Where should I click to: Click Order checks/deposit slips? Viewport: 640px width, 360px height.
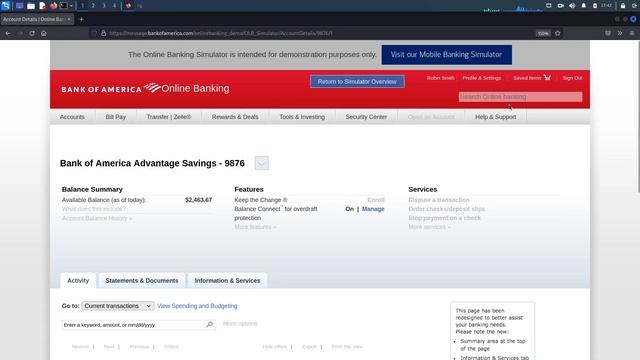(x=447, y=209)
